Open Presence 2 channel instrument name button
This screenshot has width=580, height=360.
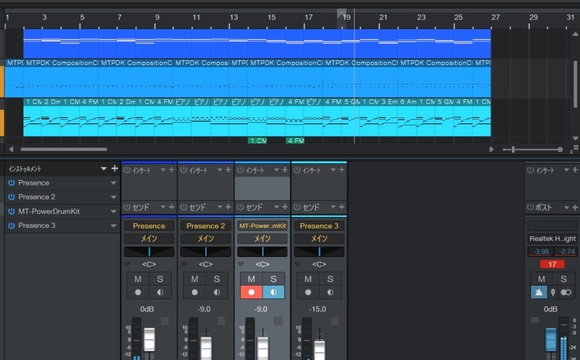click(x=206, y=226)
